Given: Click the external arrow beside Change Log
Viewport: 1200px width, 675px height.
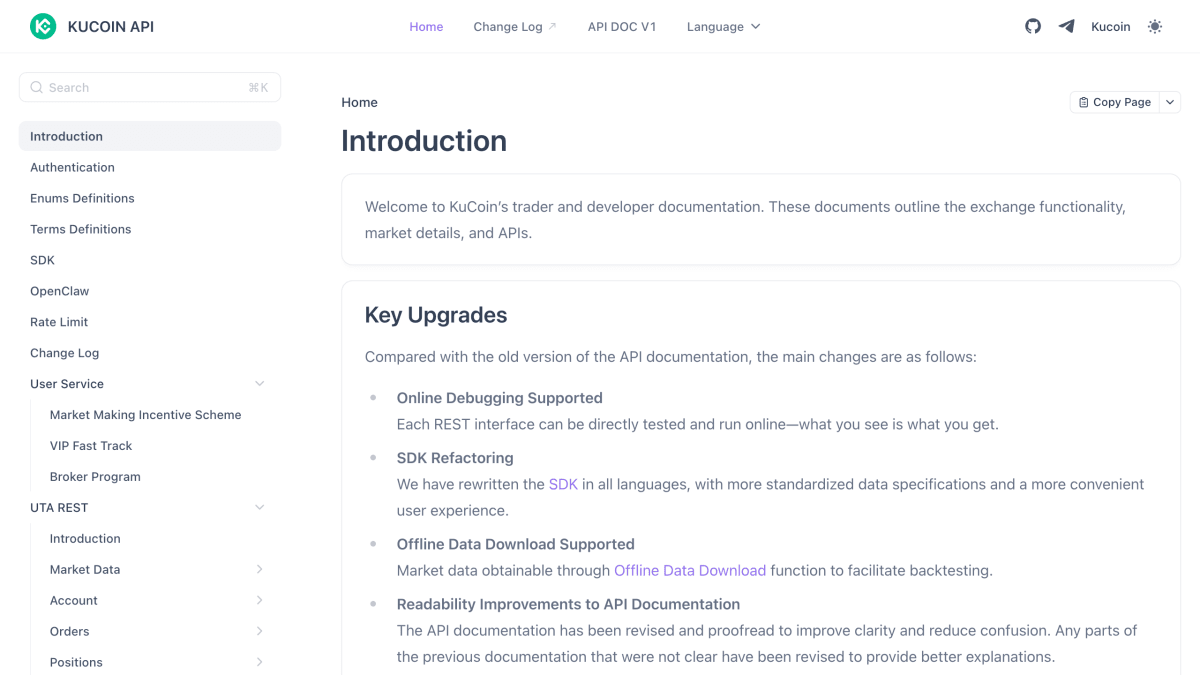Looking at the screenshot, I should [553, 27].
